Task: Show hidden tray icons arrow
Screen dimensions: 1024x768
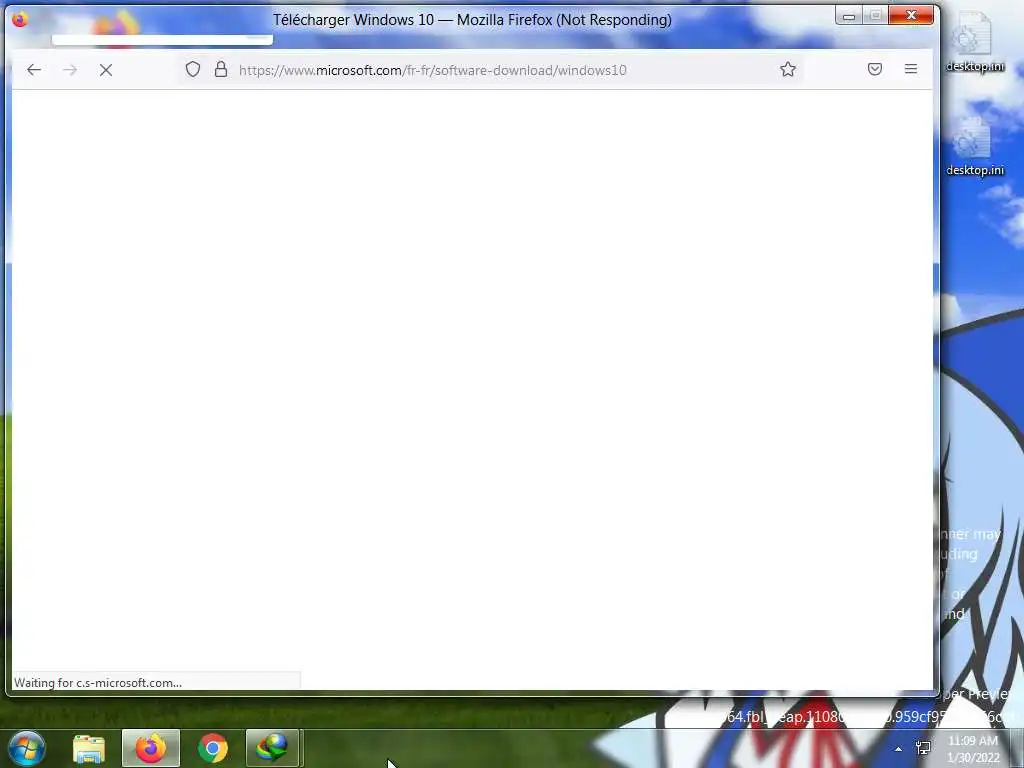Action: point(899,749)
